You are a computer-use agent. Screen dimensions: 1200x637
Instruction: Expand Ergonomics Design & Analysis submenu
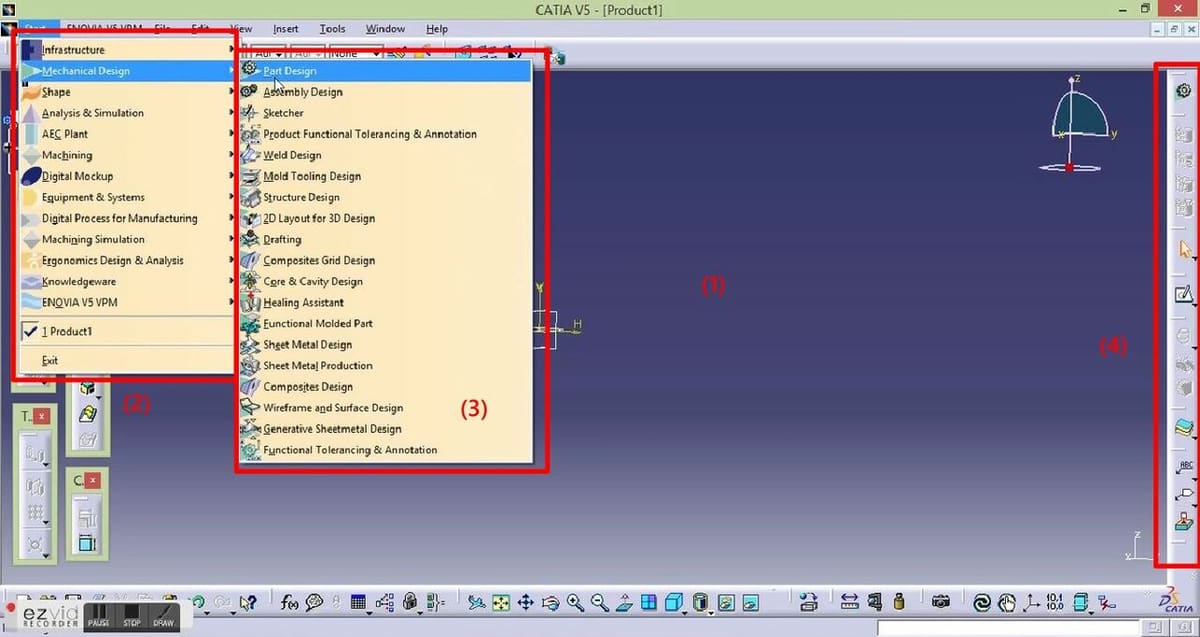click(127, 260)
